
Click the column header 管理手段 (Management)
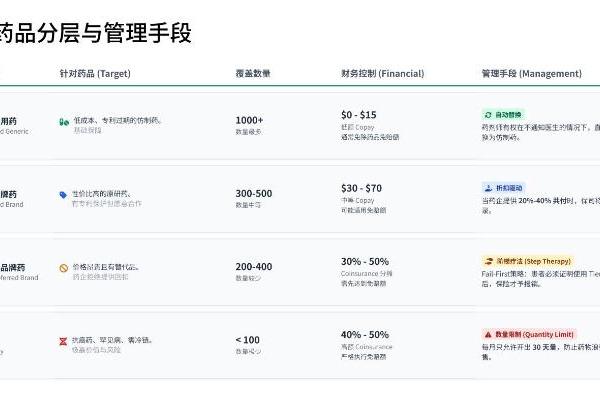532,73
